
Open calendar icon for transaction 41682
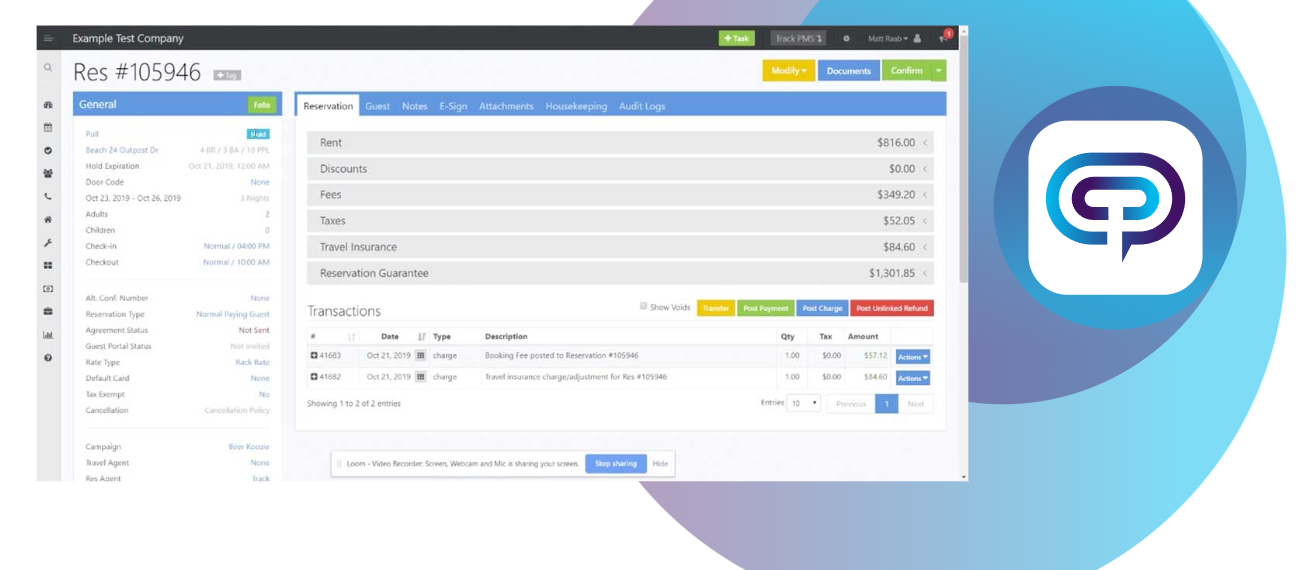(x=420, y=377)
